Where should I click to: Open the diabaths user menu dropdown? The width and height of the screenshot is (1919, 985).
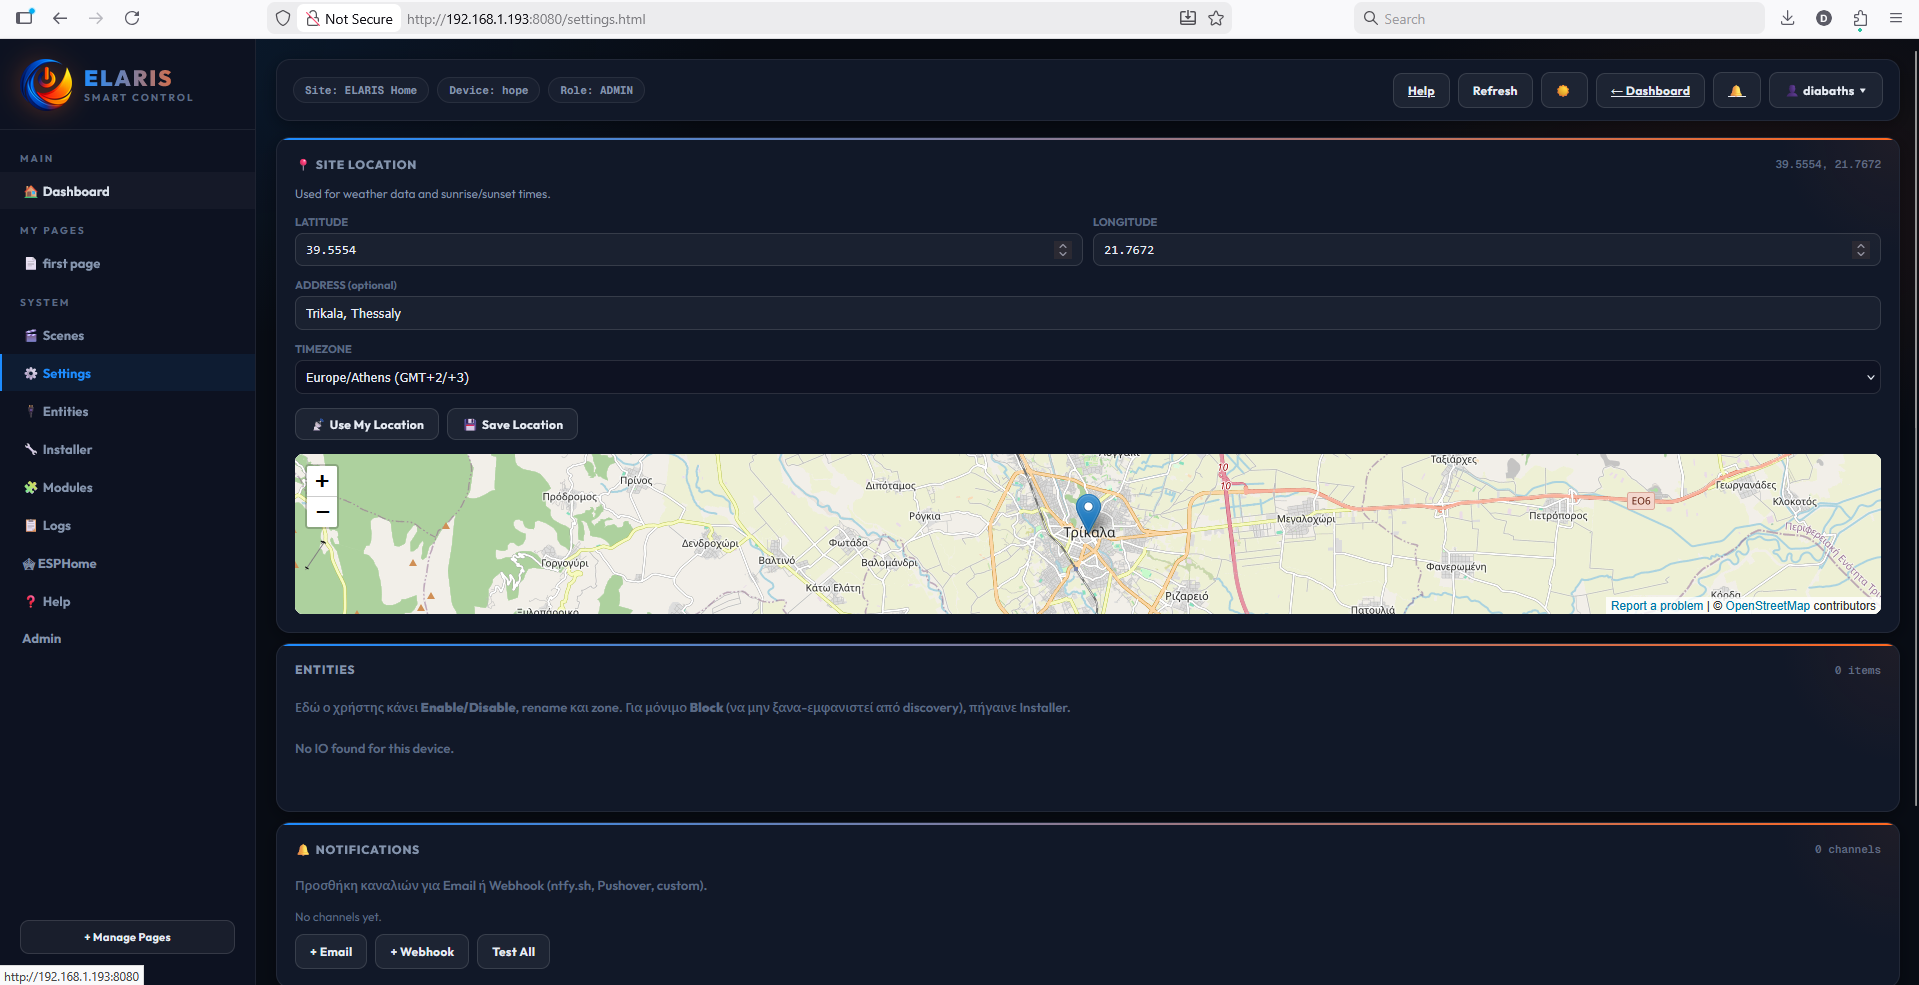[x=1825, y=91]
